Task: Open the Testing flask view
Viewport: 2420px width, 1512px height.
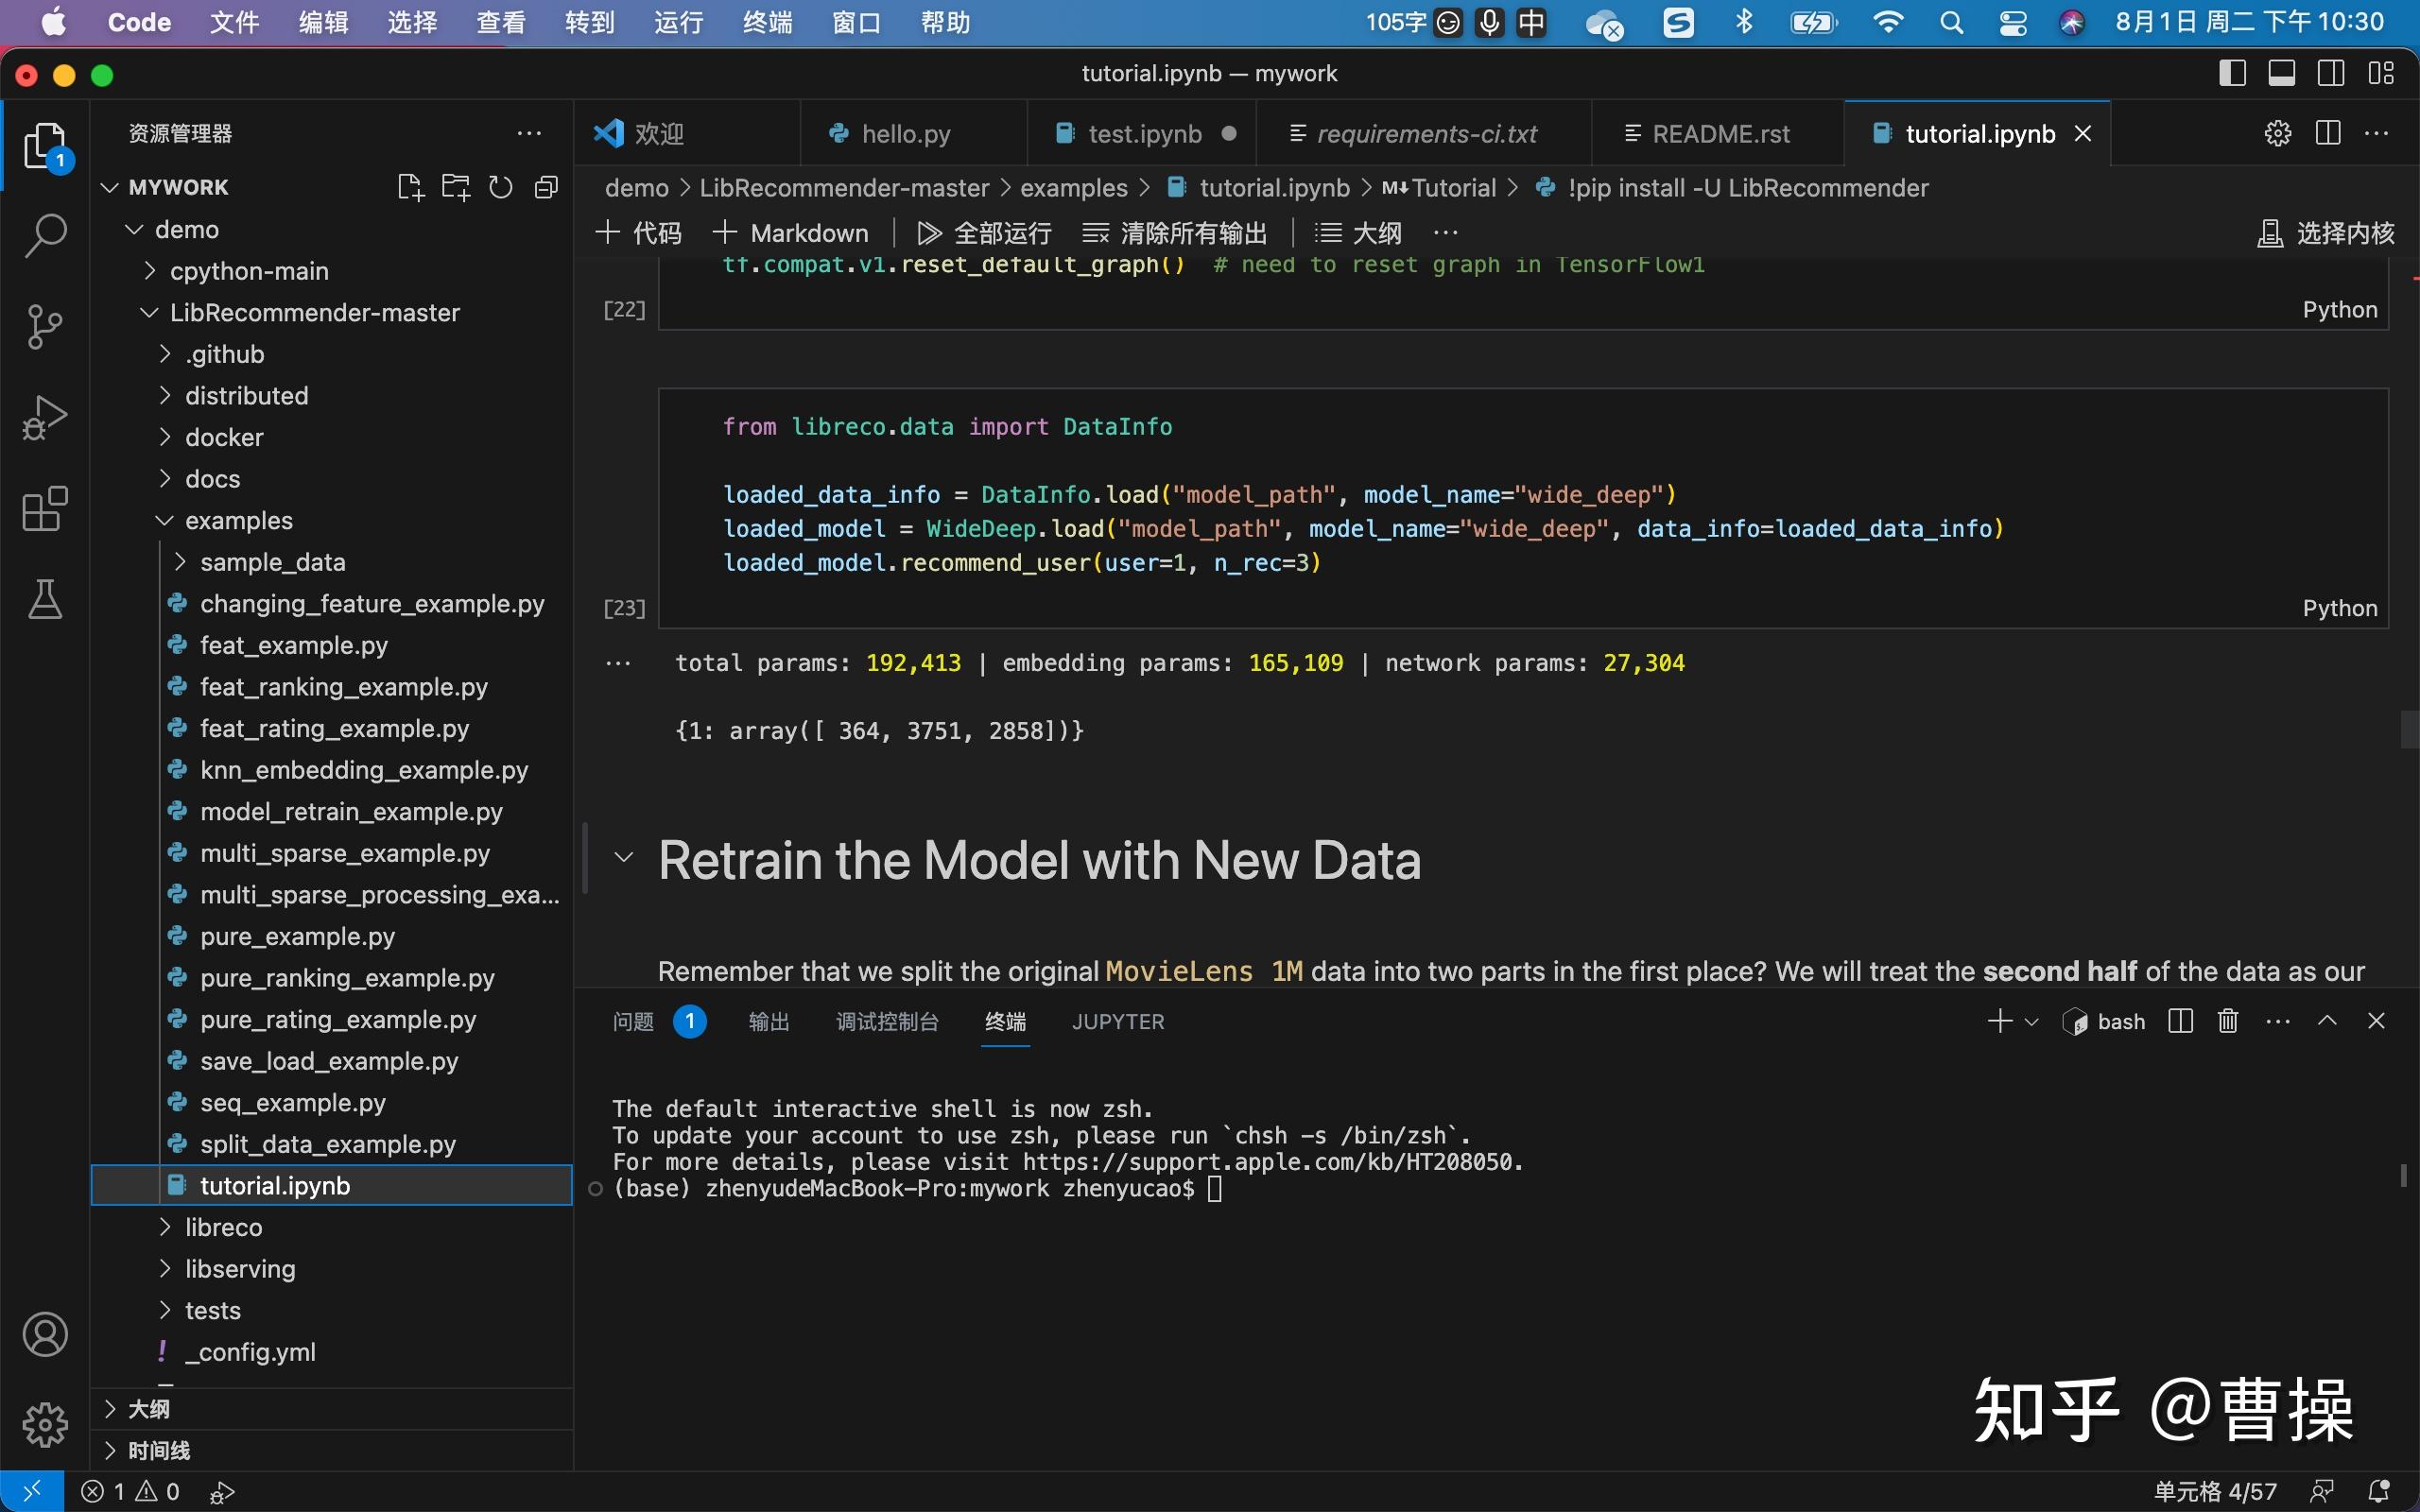Action: 45,599
